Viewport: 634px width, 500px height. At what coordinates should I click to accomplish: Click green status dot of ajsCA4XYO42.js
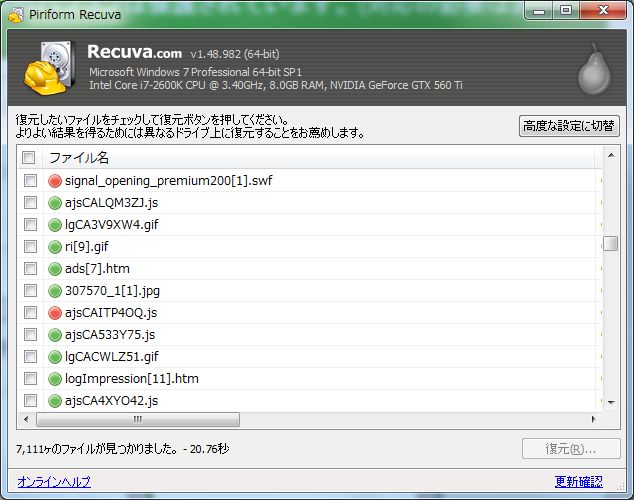[x=55, y=401]
